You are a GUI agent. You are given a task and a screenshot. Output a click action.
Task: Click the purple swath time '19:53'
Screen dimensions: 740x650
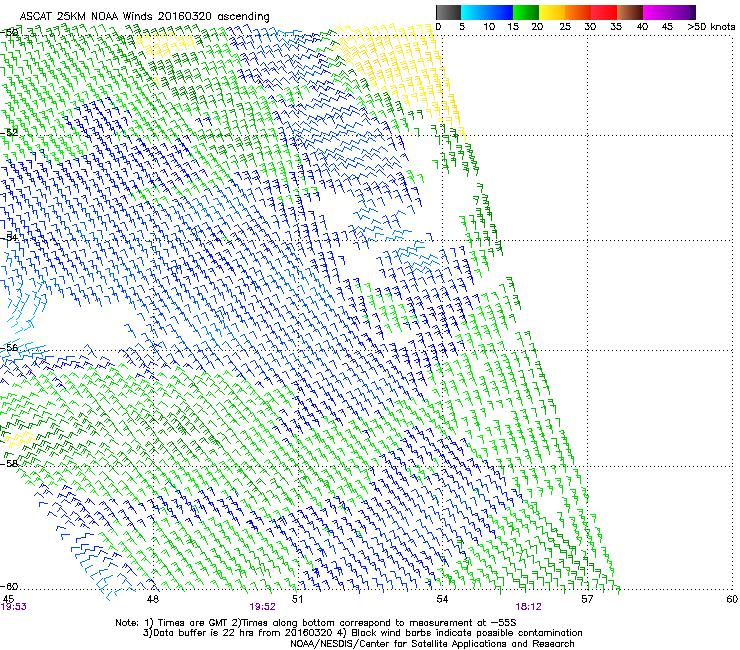[14, 607]
